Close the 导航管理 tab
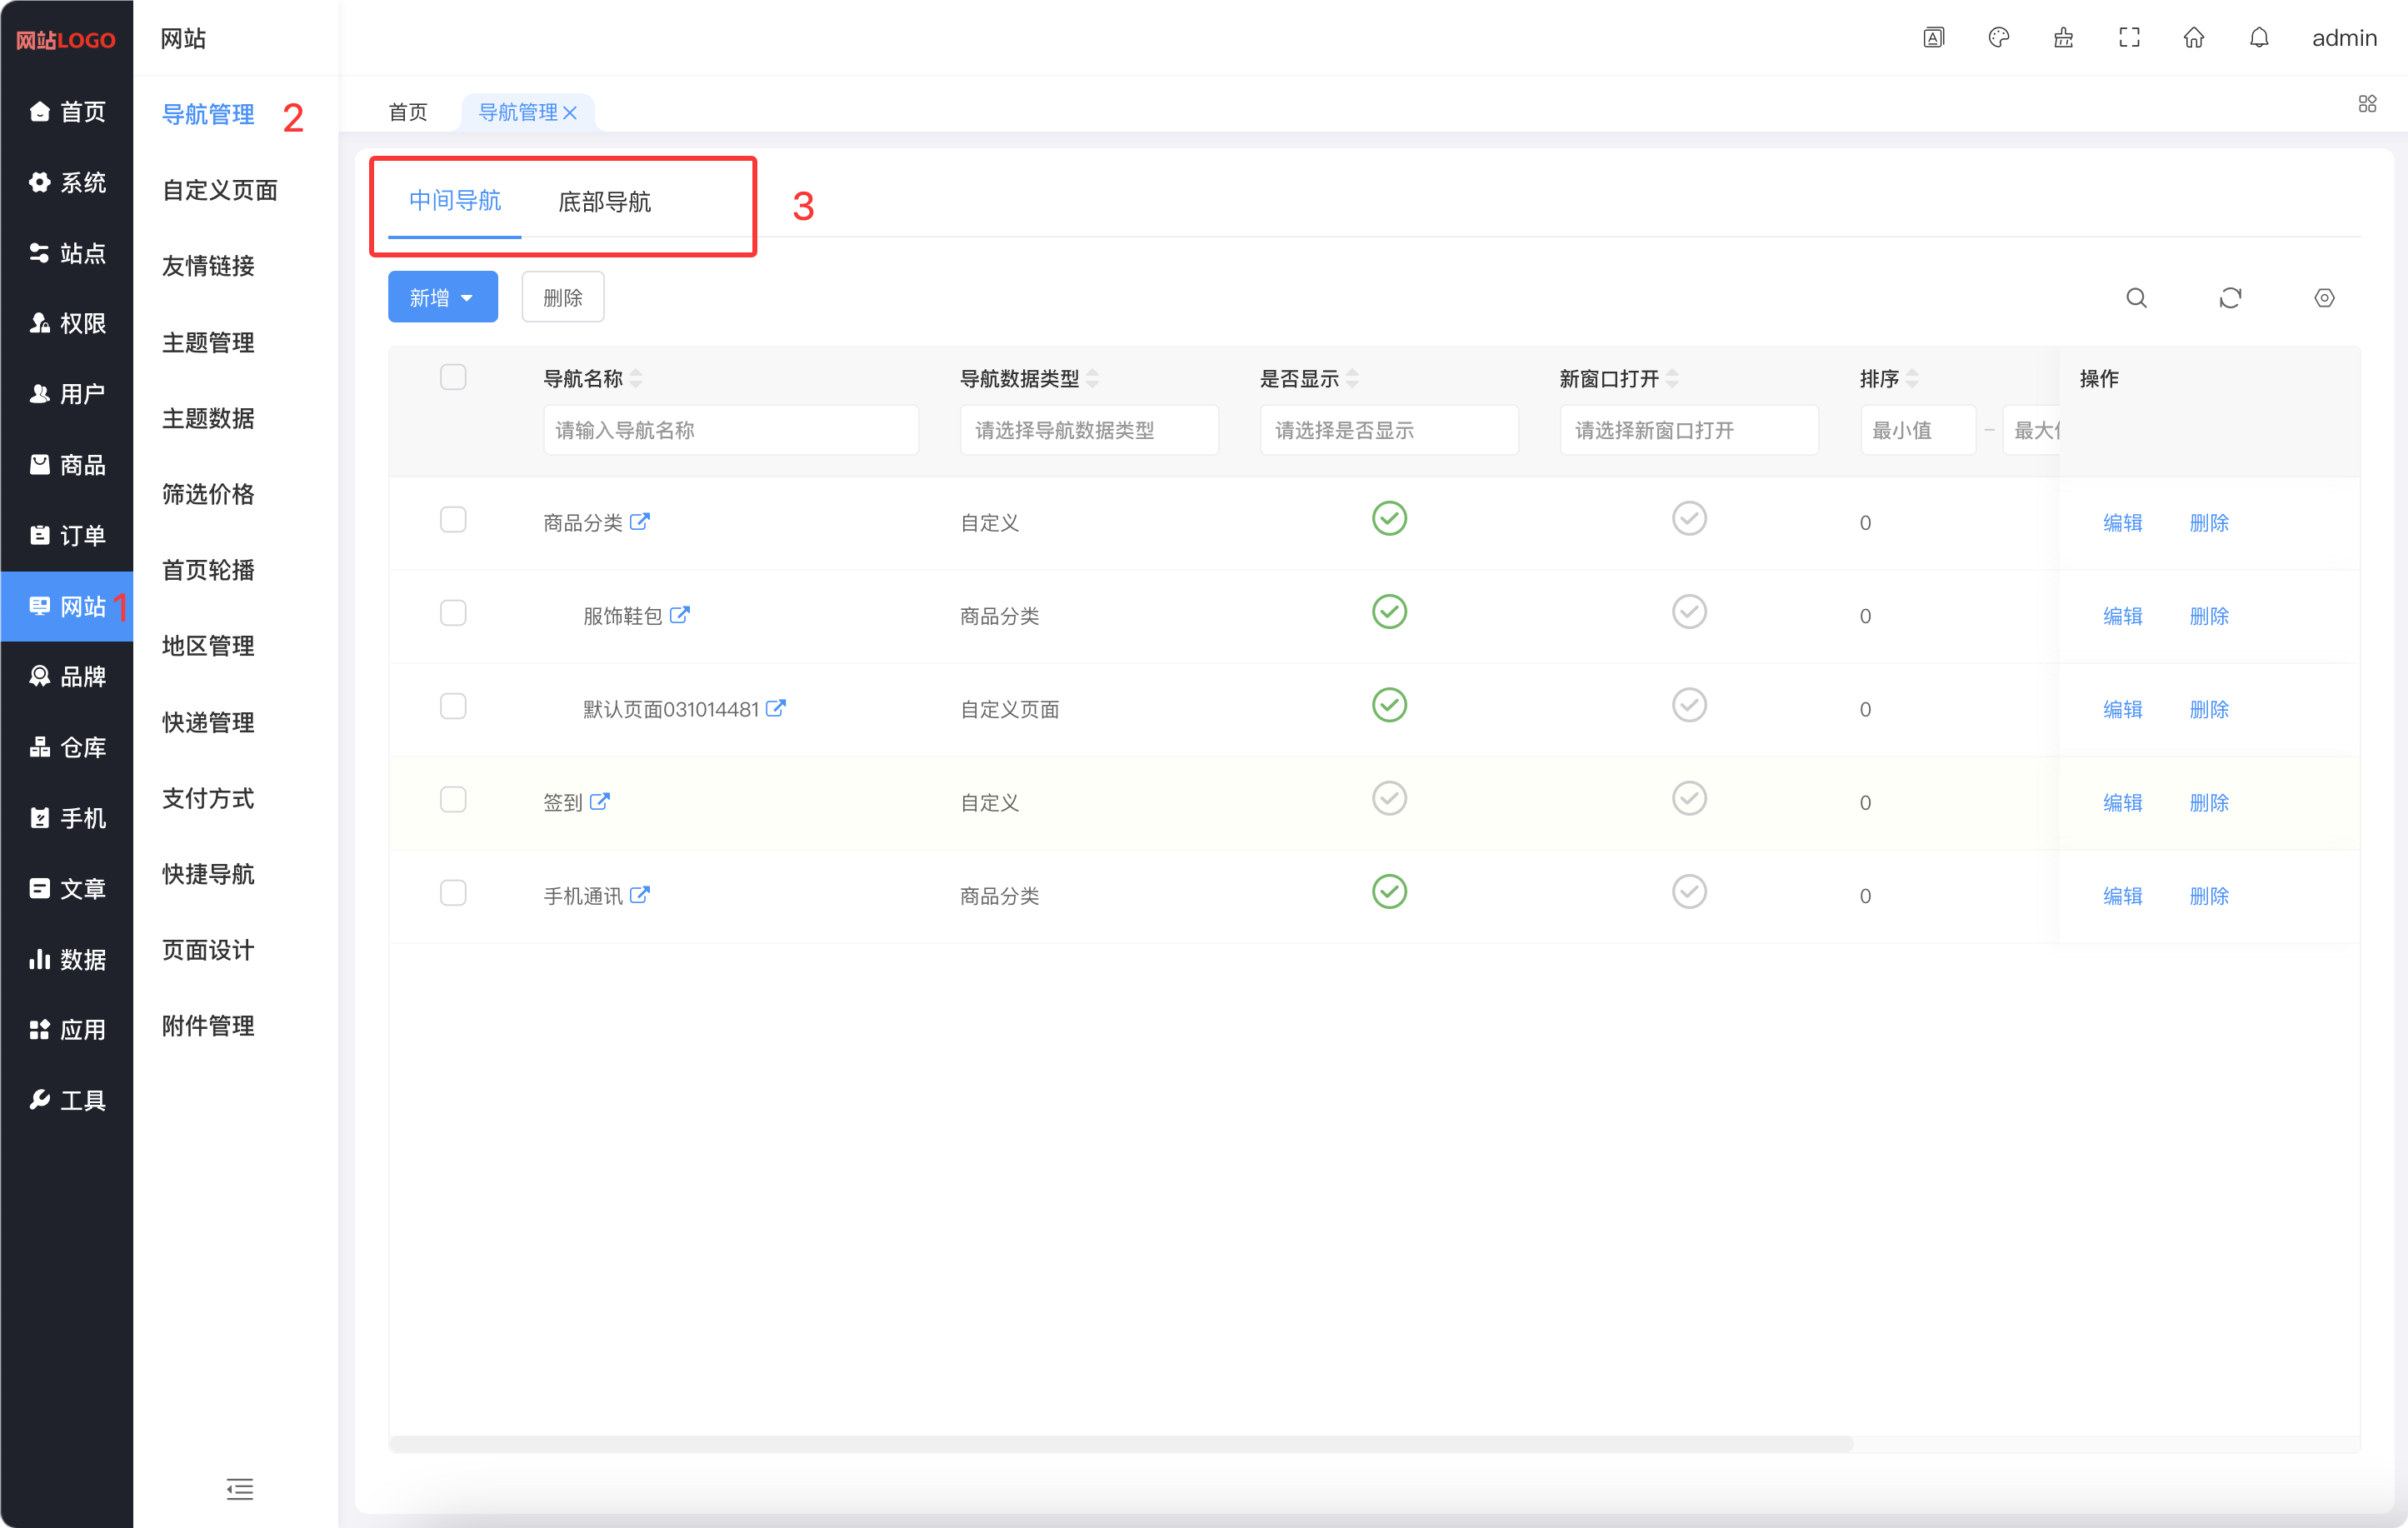The image size is (2408, 1528). coord(570,113)
